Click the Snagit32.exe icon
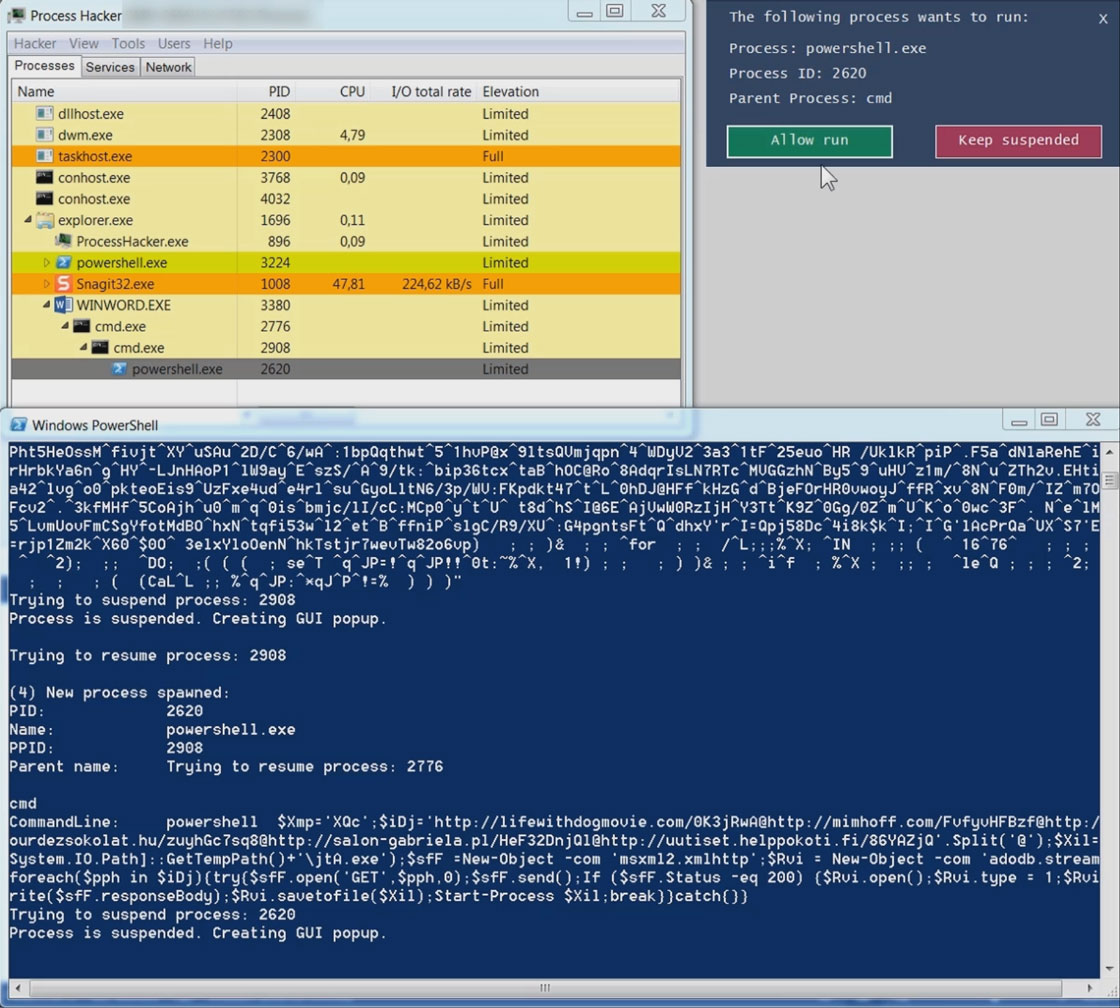Viewport: 1120px width, 1008px height. (x=64, y=284)
